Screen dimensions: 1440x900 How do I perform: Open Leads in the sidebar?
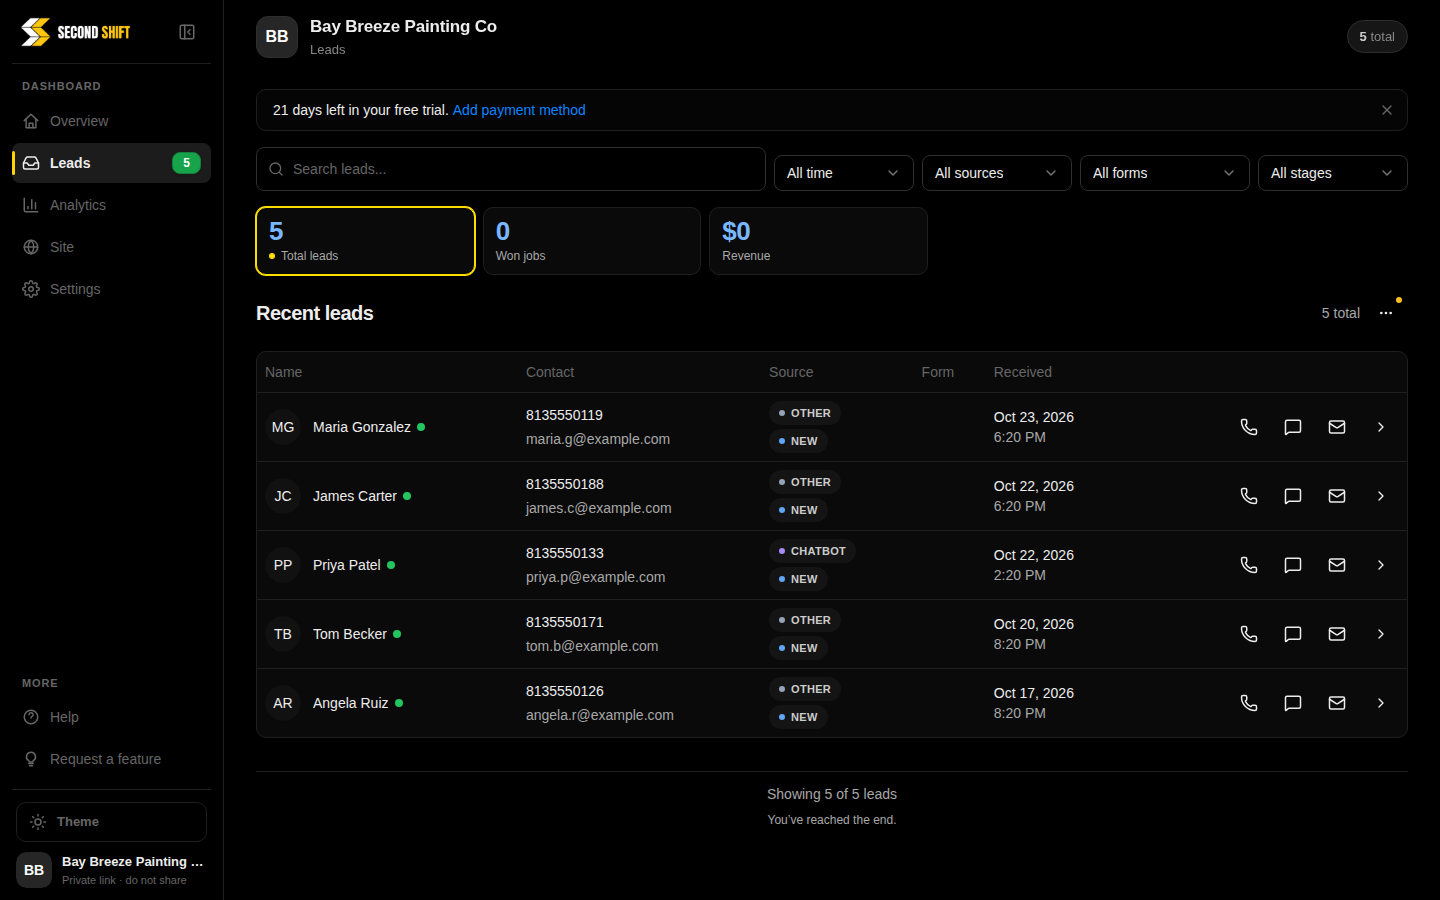111,163
